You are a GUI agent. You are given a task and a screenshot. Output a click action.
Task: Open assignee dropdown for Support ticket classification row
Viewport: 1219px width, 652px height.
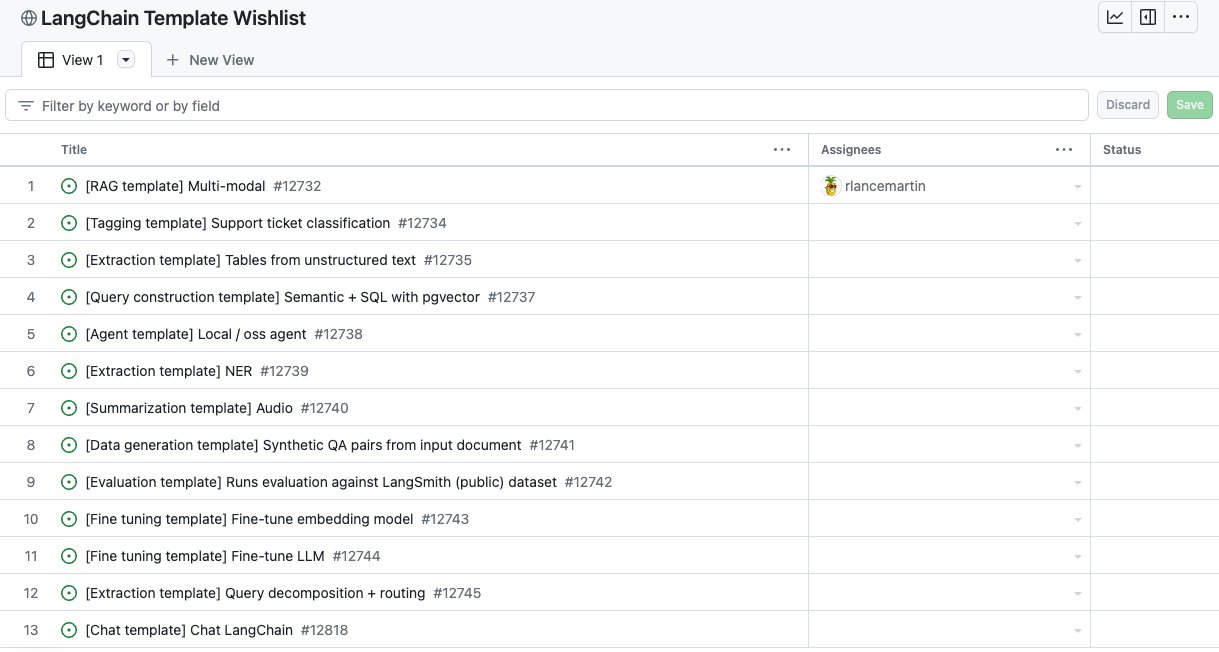tap(1078, 224)
